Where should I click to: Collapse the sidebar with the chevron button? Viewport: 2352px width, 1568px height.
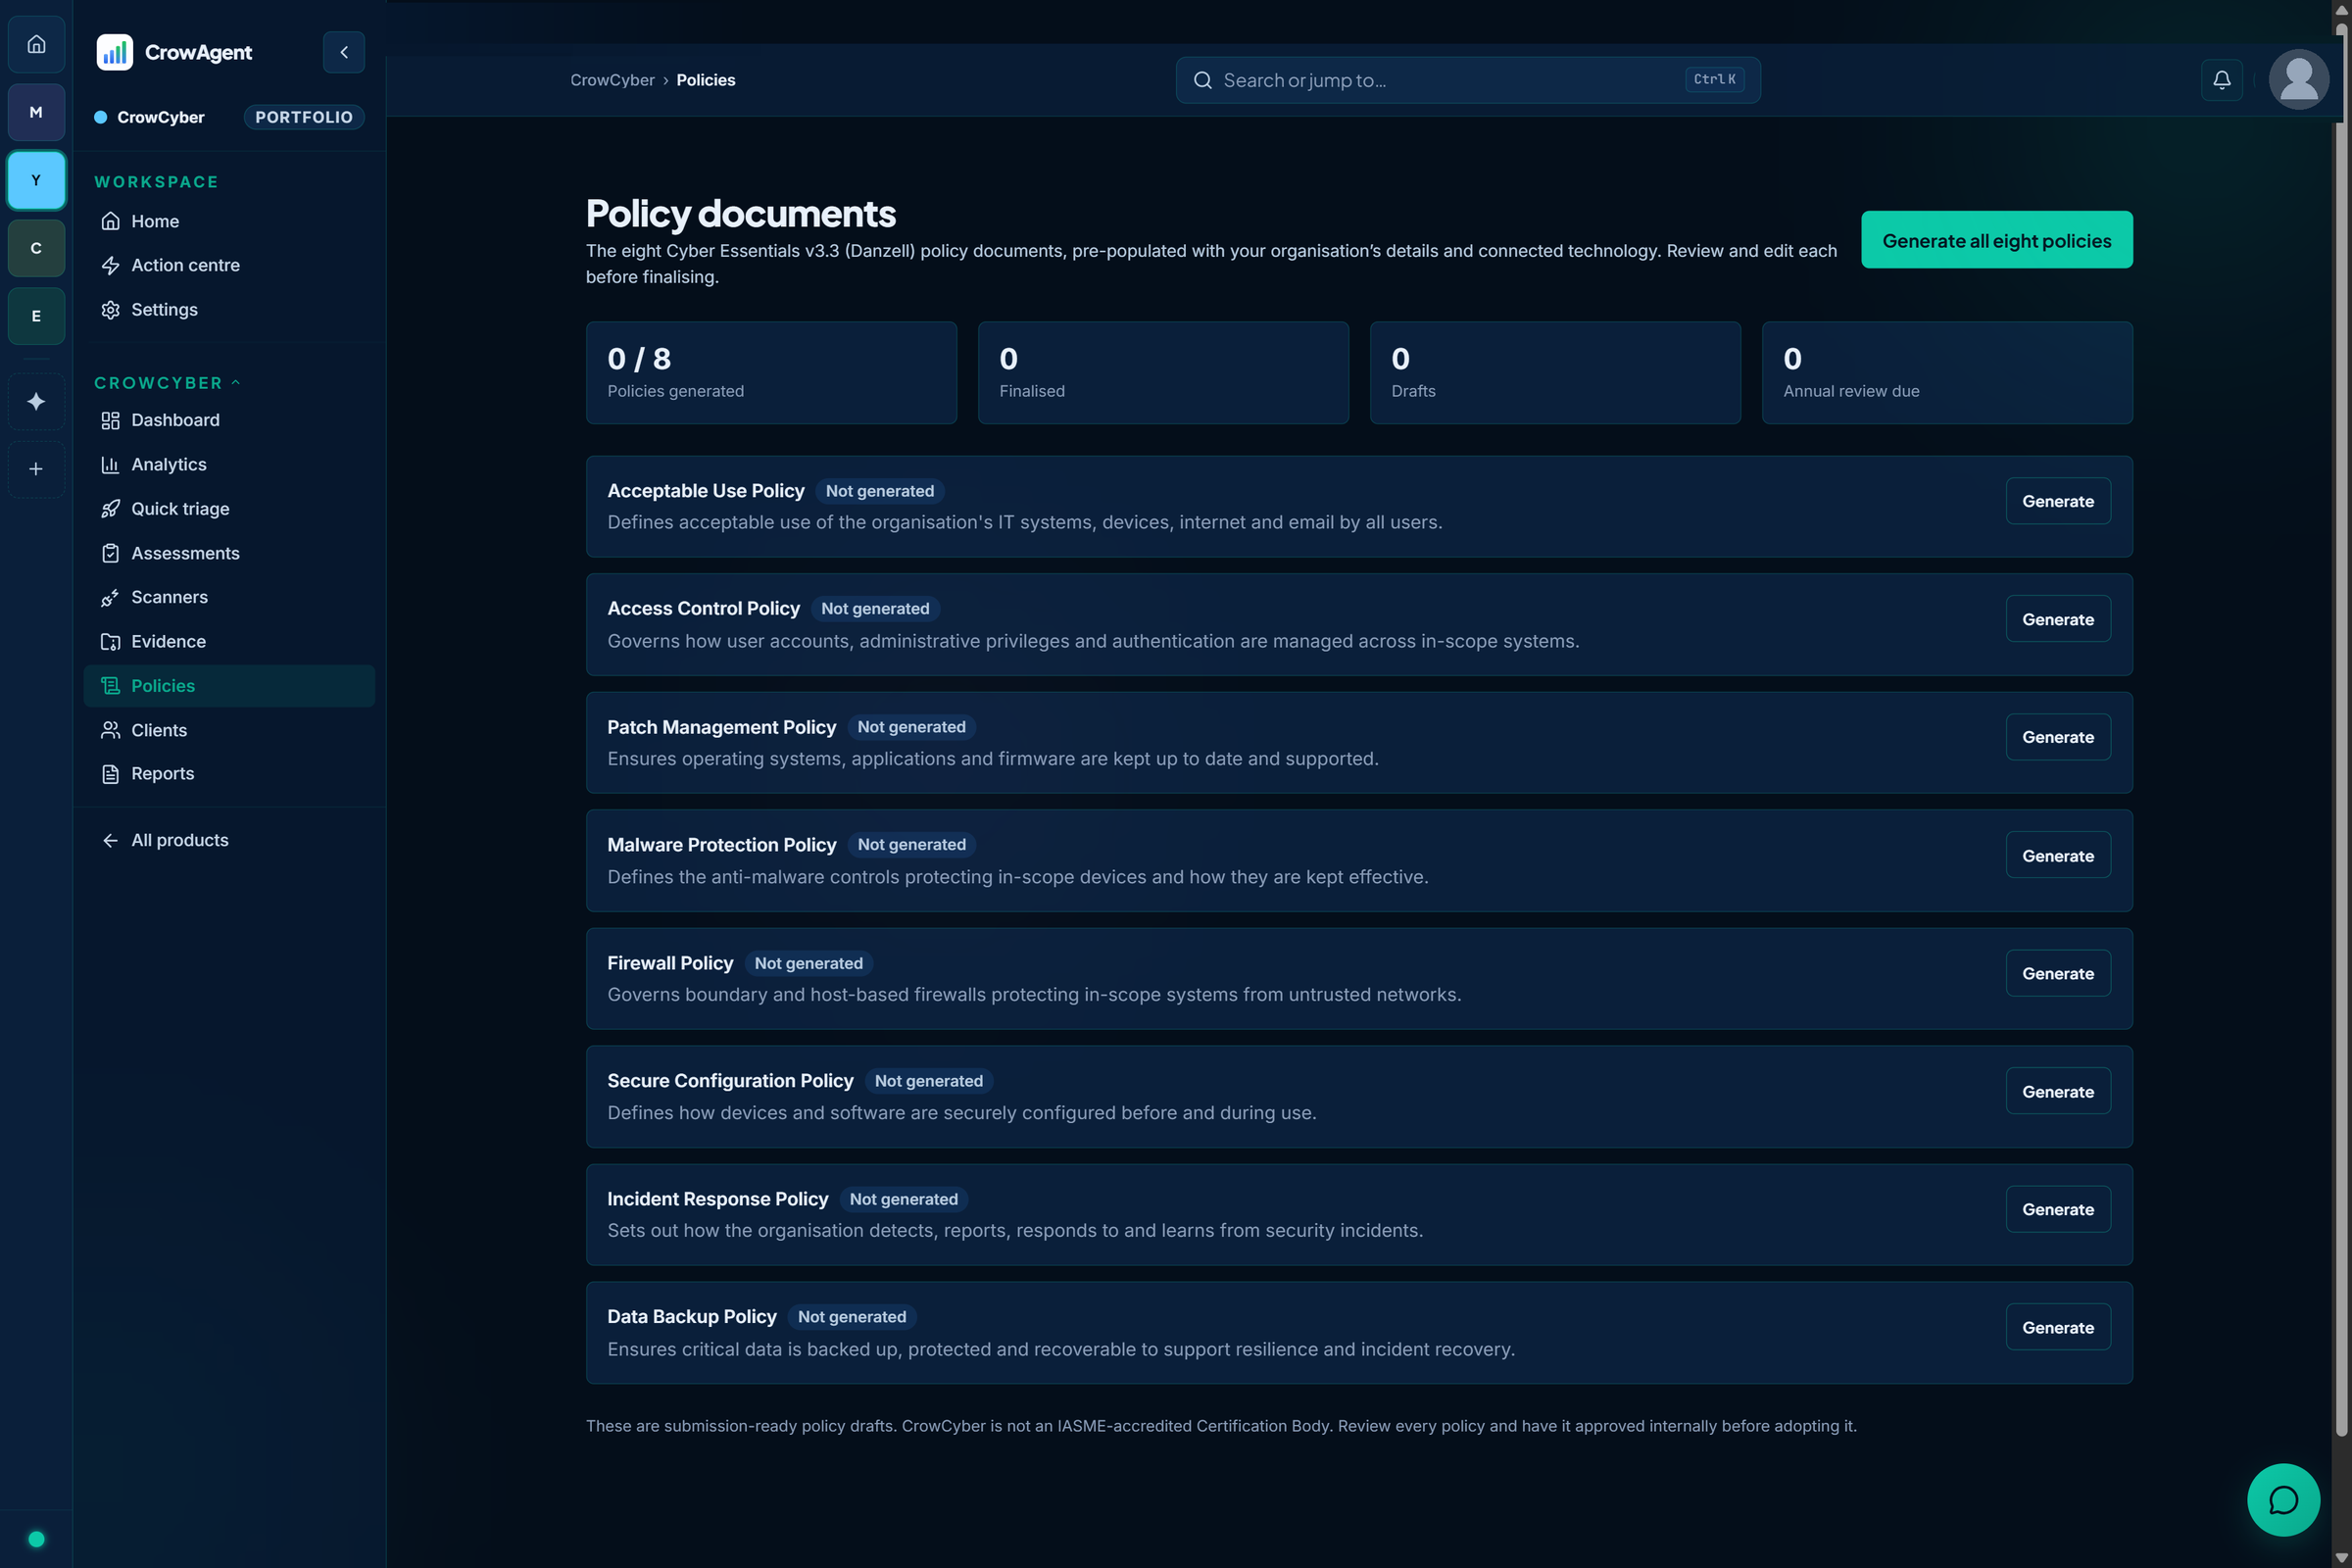point(344,52)
